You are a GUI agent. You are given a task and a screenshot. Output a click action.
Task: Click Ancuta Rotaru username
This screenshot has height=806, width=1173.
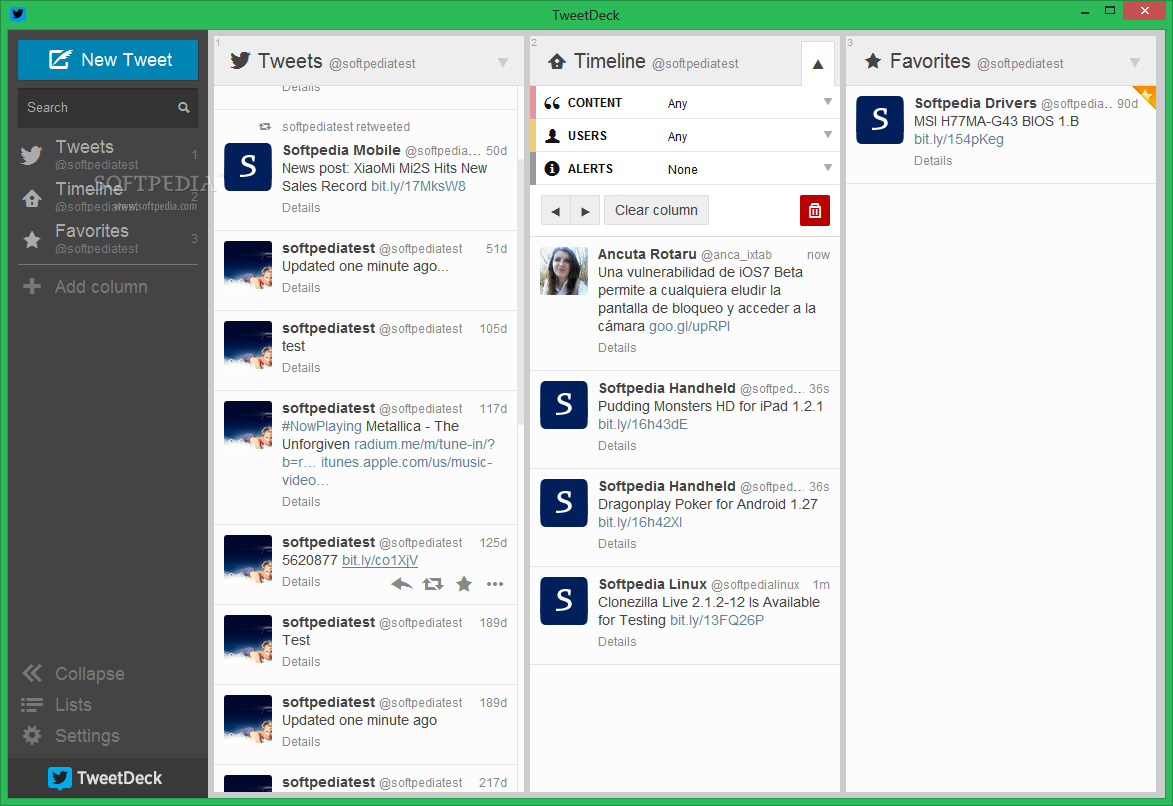tap(647, 254)
